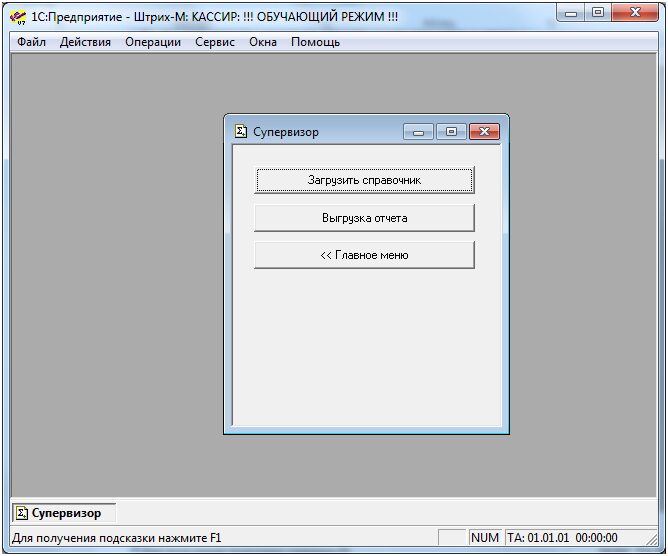Open the Операции menu
The height and width of the screenshot is (556, 668).
(x=153, y=42)
